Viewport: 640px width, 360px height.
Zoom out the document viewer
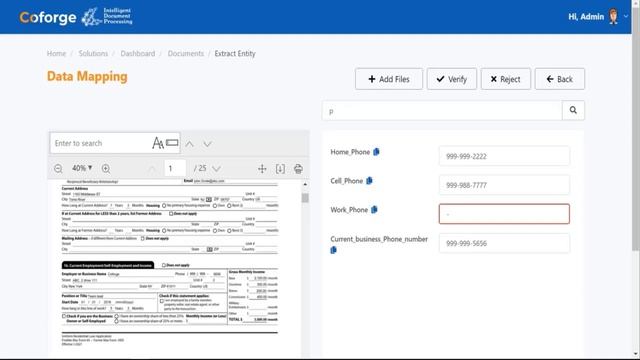pos(58,168)
